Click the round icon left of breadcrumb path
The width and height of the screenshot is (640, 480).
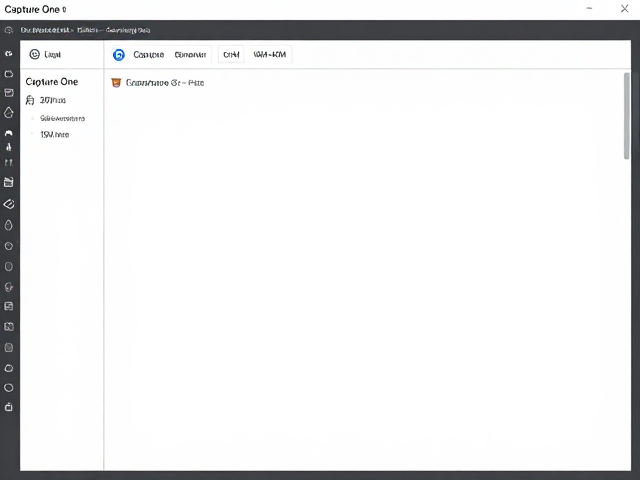pos(9,30)
